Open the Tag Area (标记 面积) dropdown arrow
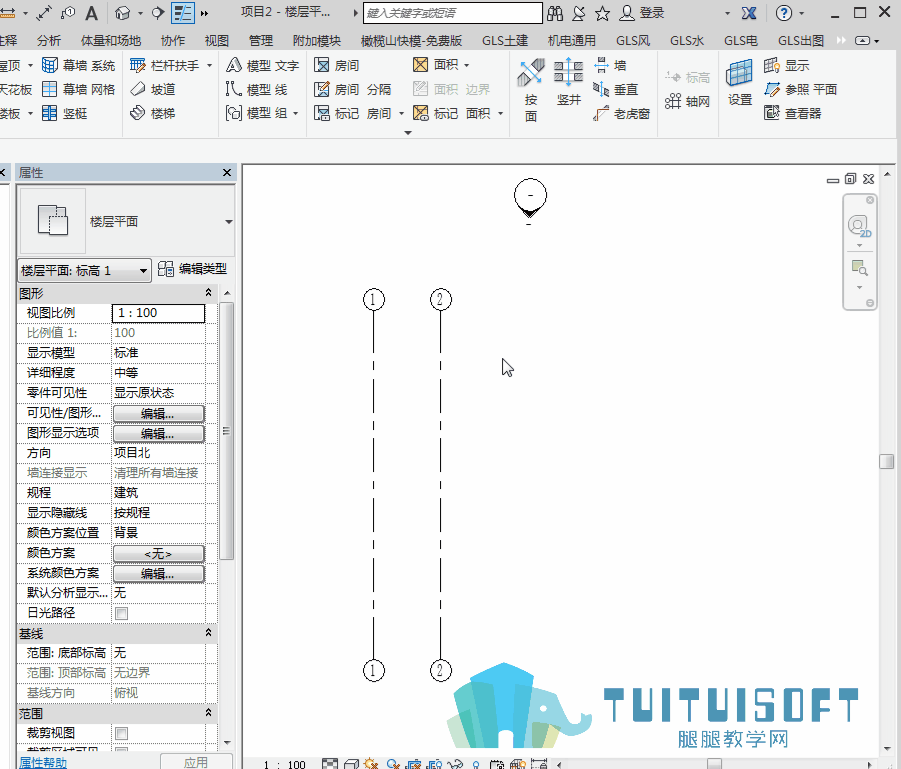 500,114
